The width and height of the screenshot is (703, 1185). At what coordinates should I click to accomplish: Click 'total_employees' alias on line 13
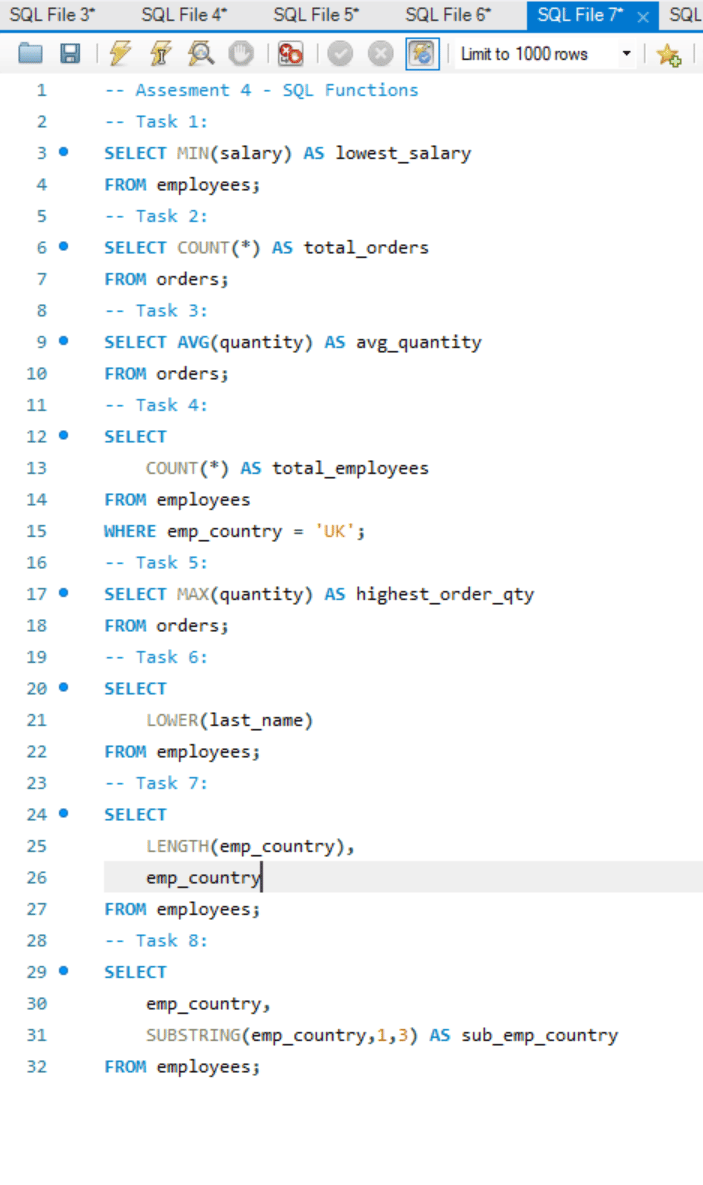pyautogui.click(x=350, y=469)
